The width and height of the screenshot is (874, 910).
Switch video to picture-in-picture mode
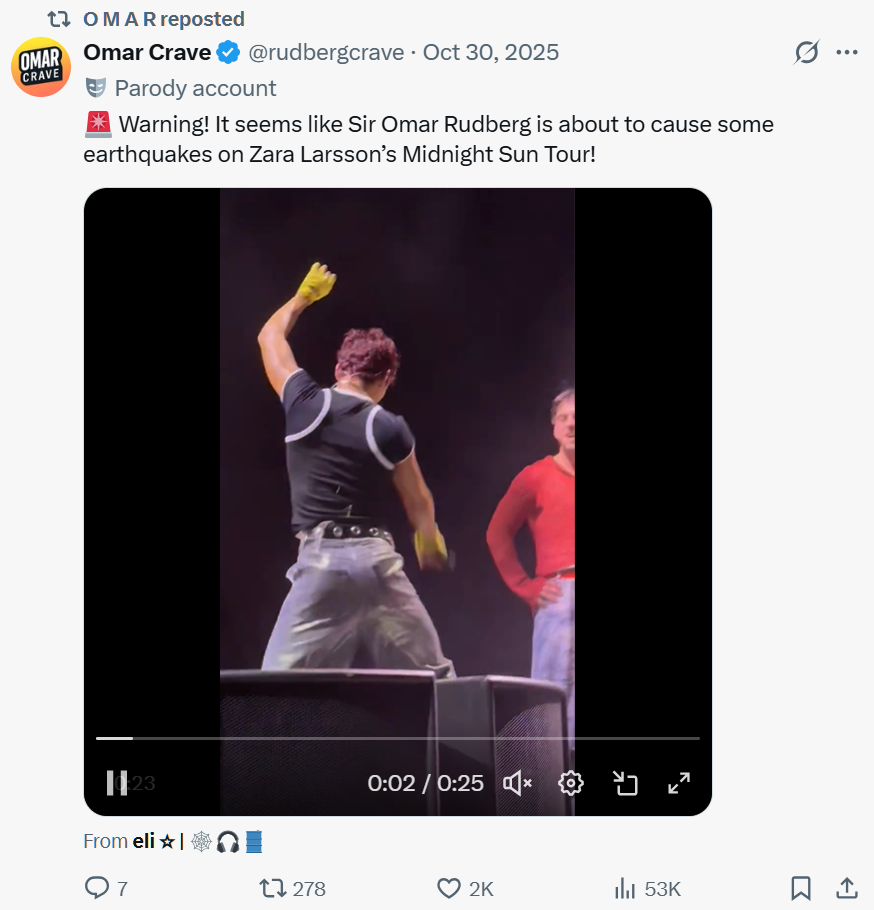[x=625, y=783]
